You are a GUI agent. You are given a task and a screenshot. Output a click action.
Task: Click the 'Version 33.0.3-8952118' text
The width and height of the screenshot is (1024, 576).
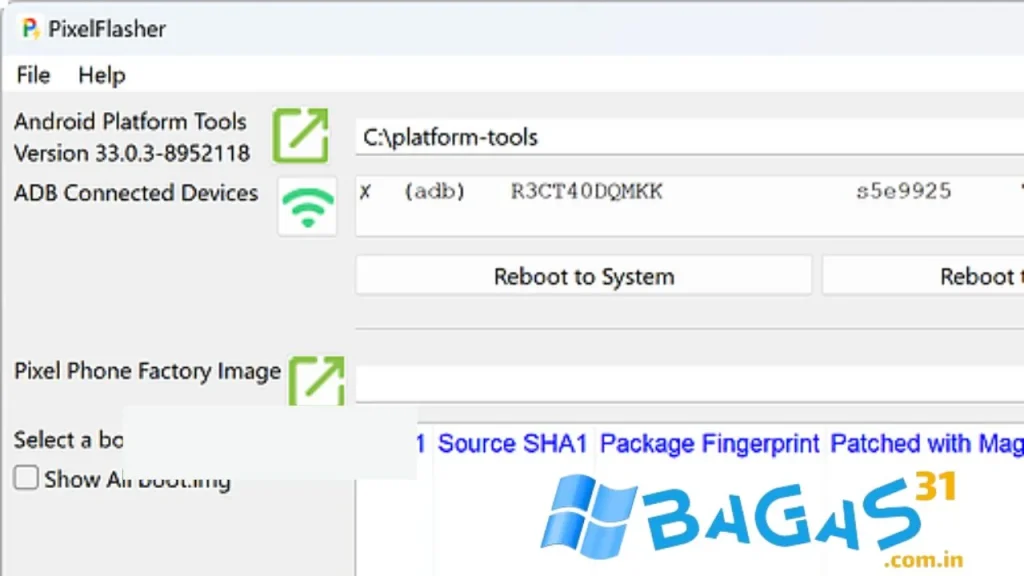(132, 153)
